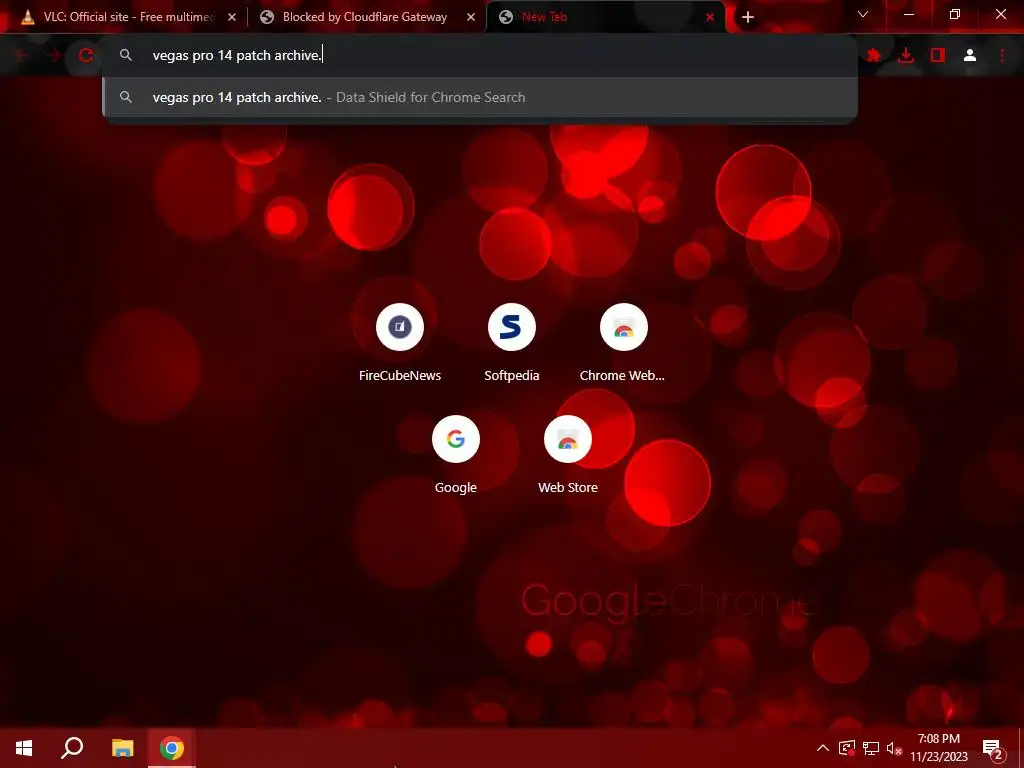1024x768 pixels.
Task: Open the Extensions puzzle icon
Action: (x=874, y=56)
